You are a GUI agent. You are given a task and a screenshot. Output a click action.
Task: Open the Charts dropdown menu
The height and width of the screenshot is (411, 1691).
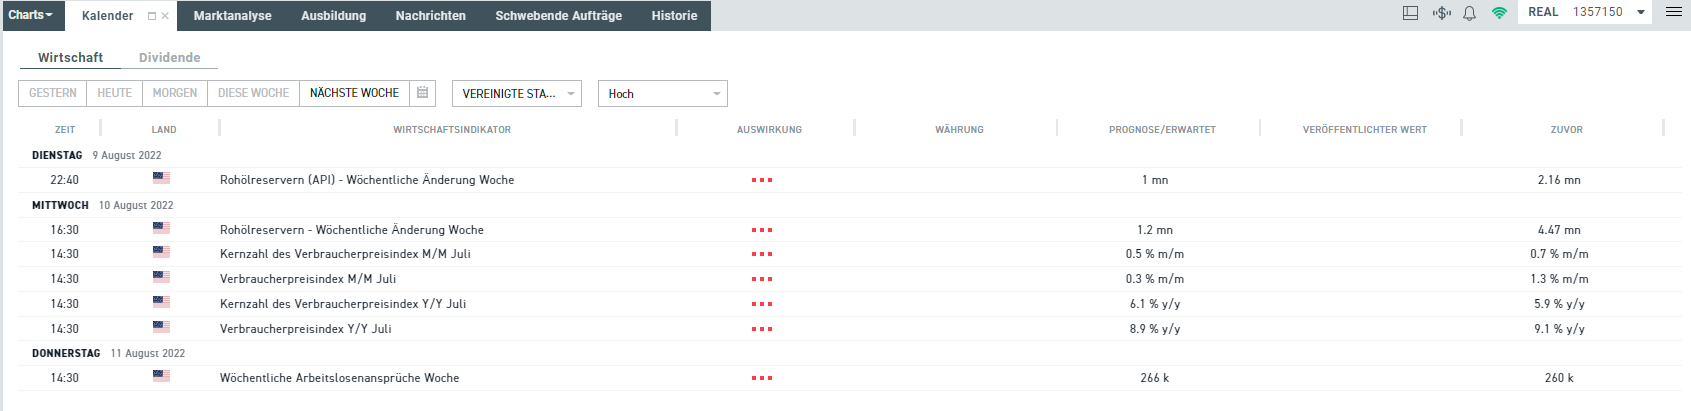(x=31, y=15)
